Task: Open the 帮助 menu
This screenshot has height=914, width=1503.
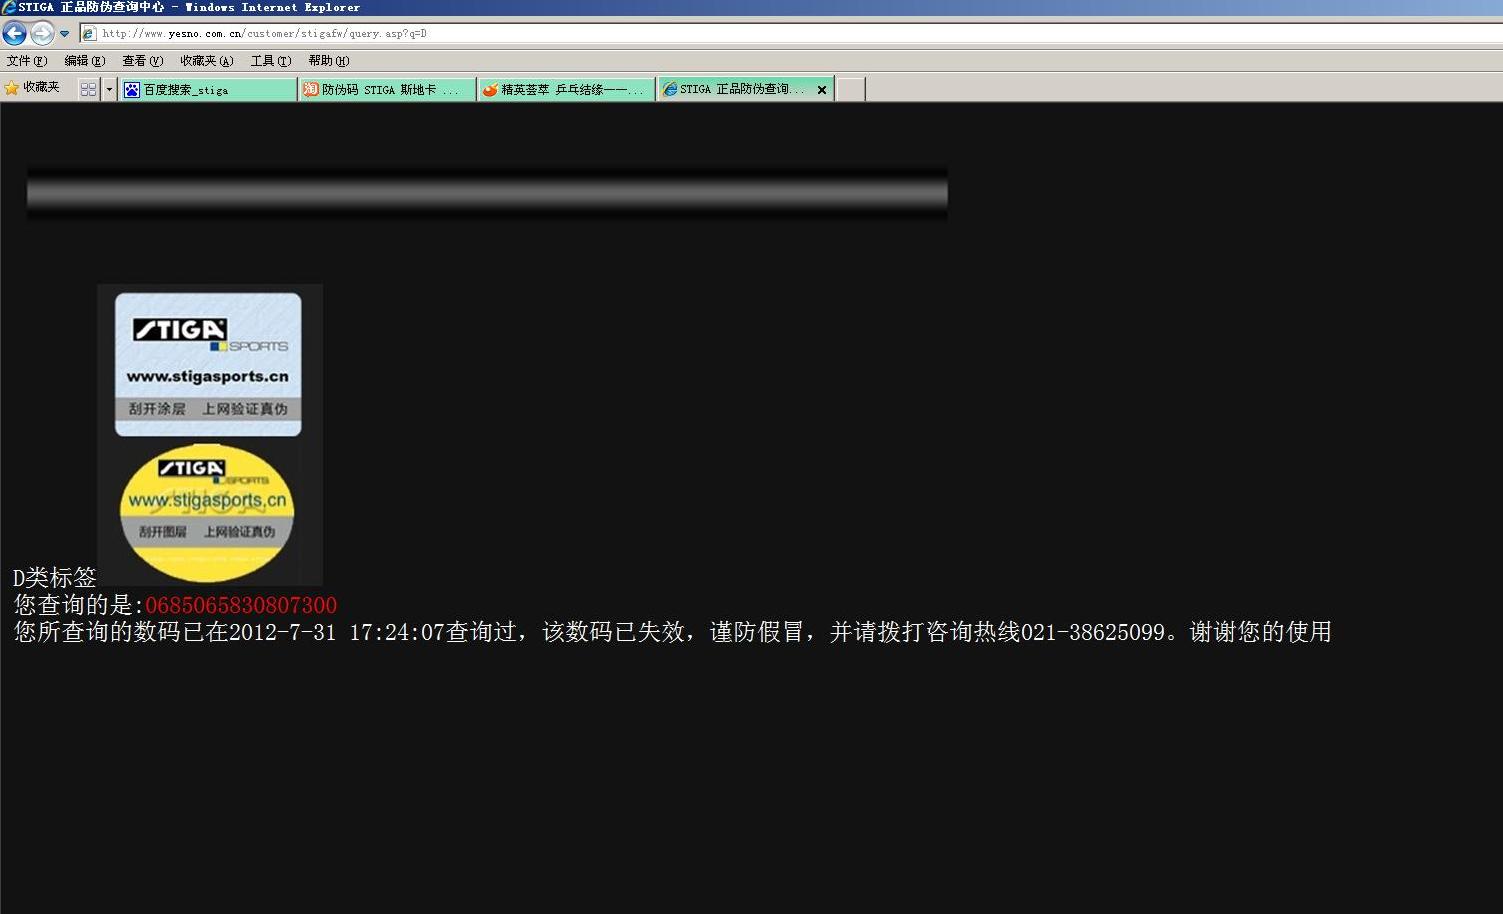Action: (x=328, y=61)
